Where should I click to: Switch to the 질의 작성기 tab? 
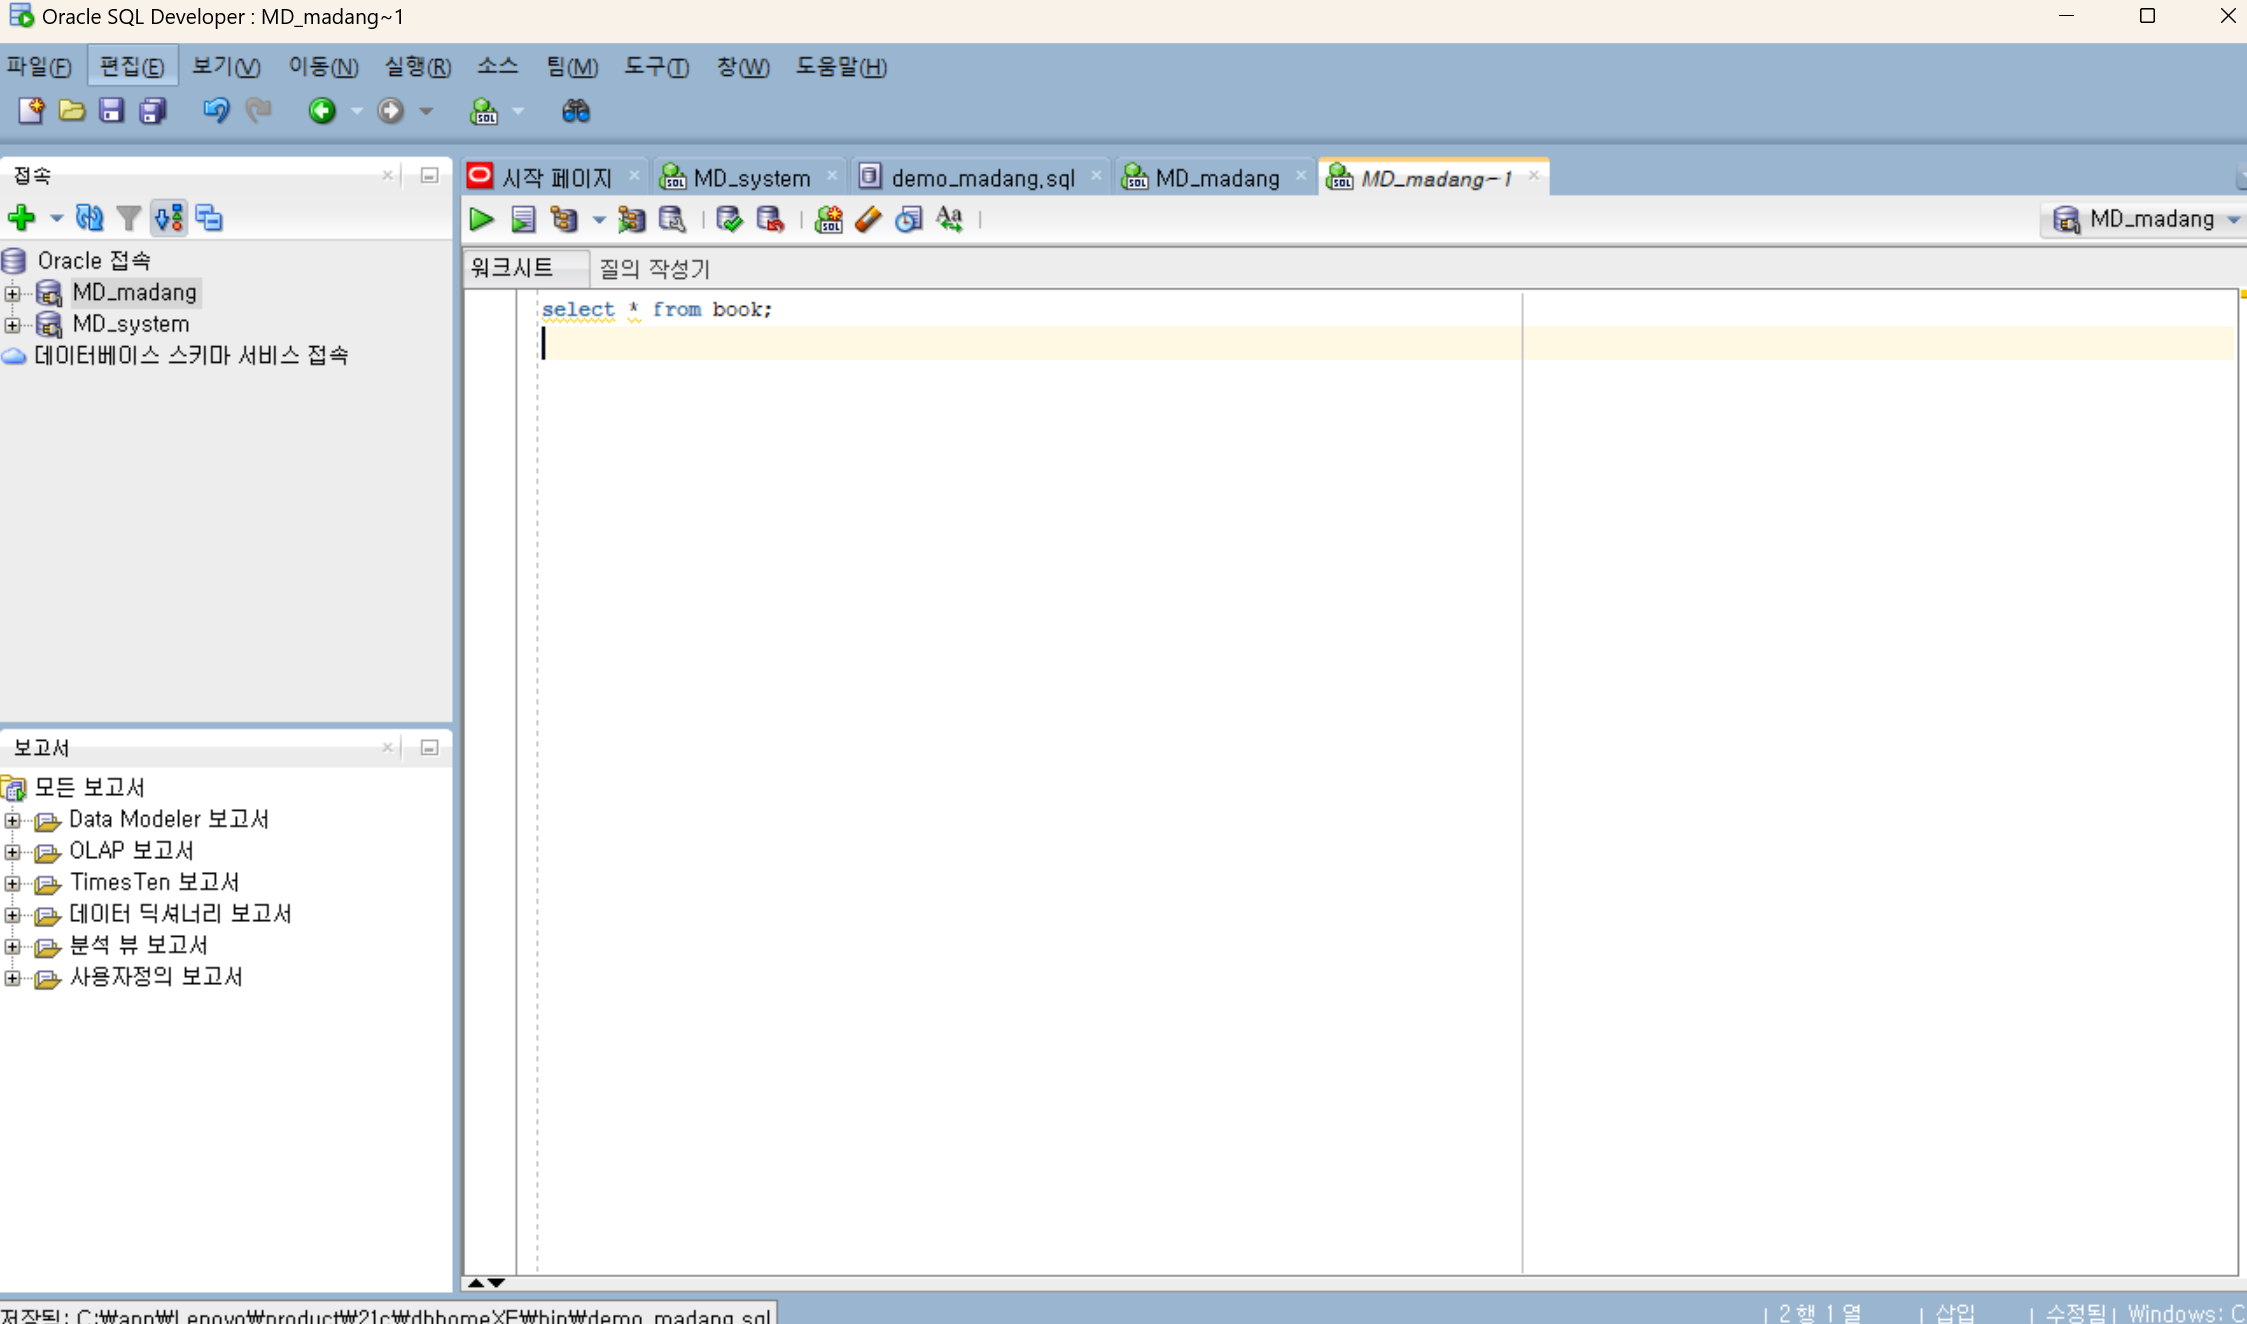[x=654, y=268]
